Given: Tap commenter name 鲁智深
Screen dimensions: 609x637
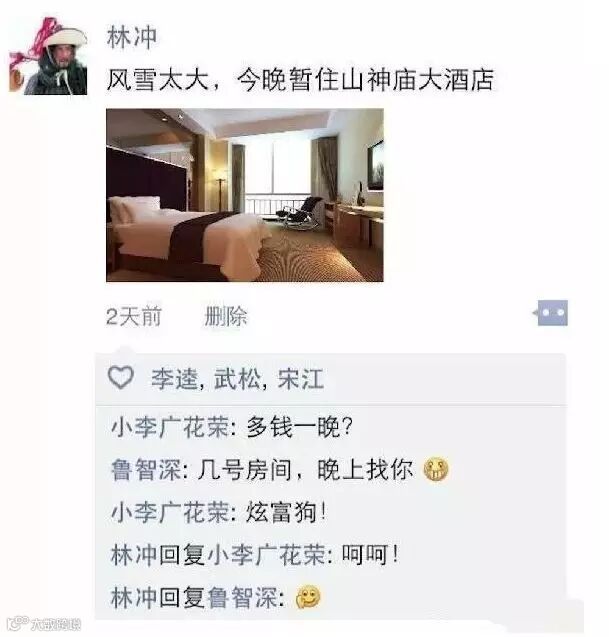Looking at the screenshot, I should point(146,470).
